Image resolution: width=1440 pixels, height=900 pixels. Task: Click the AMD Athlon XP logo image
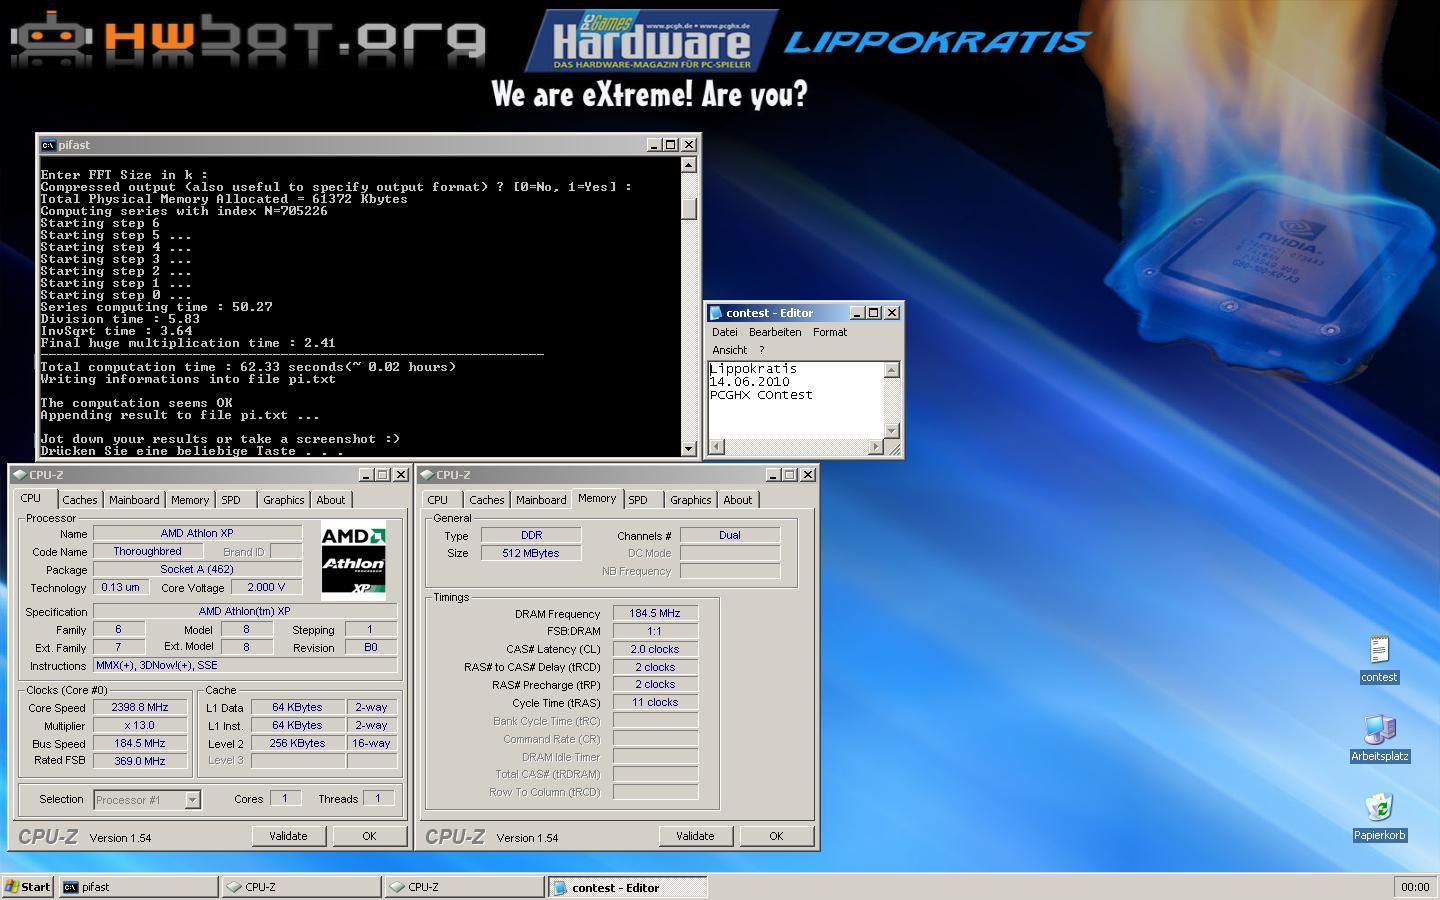[353, 560]
